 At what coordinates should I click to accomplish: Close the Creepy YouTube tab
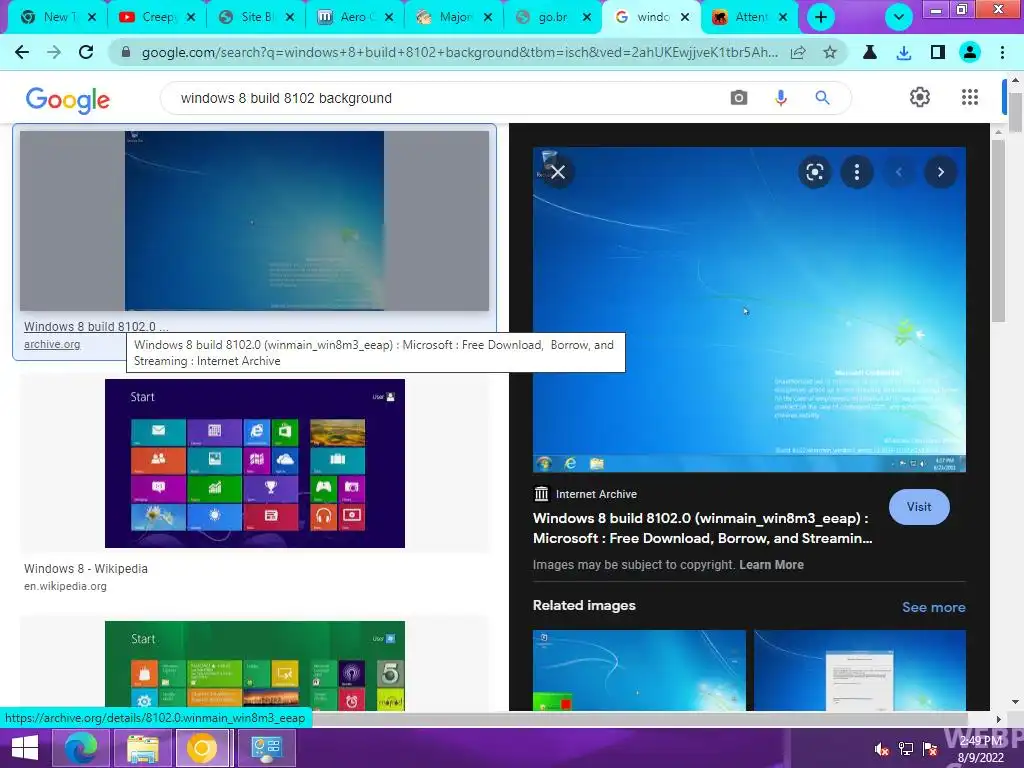[191, 17]
